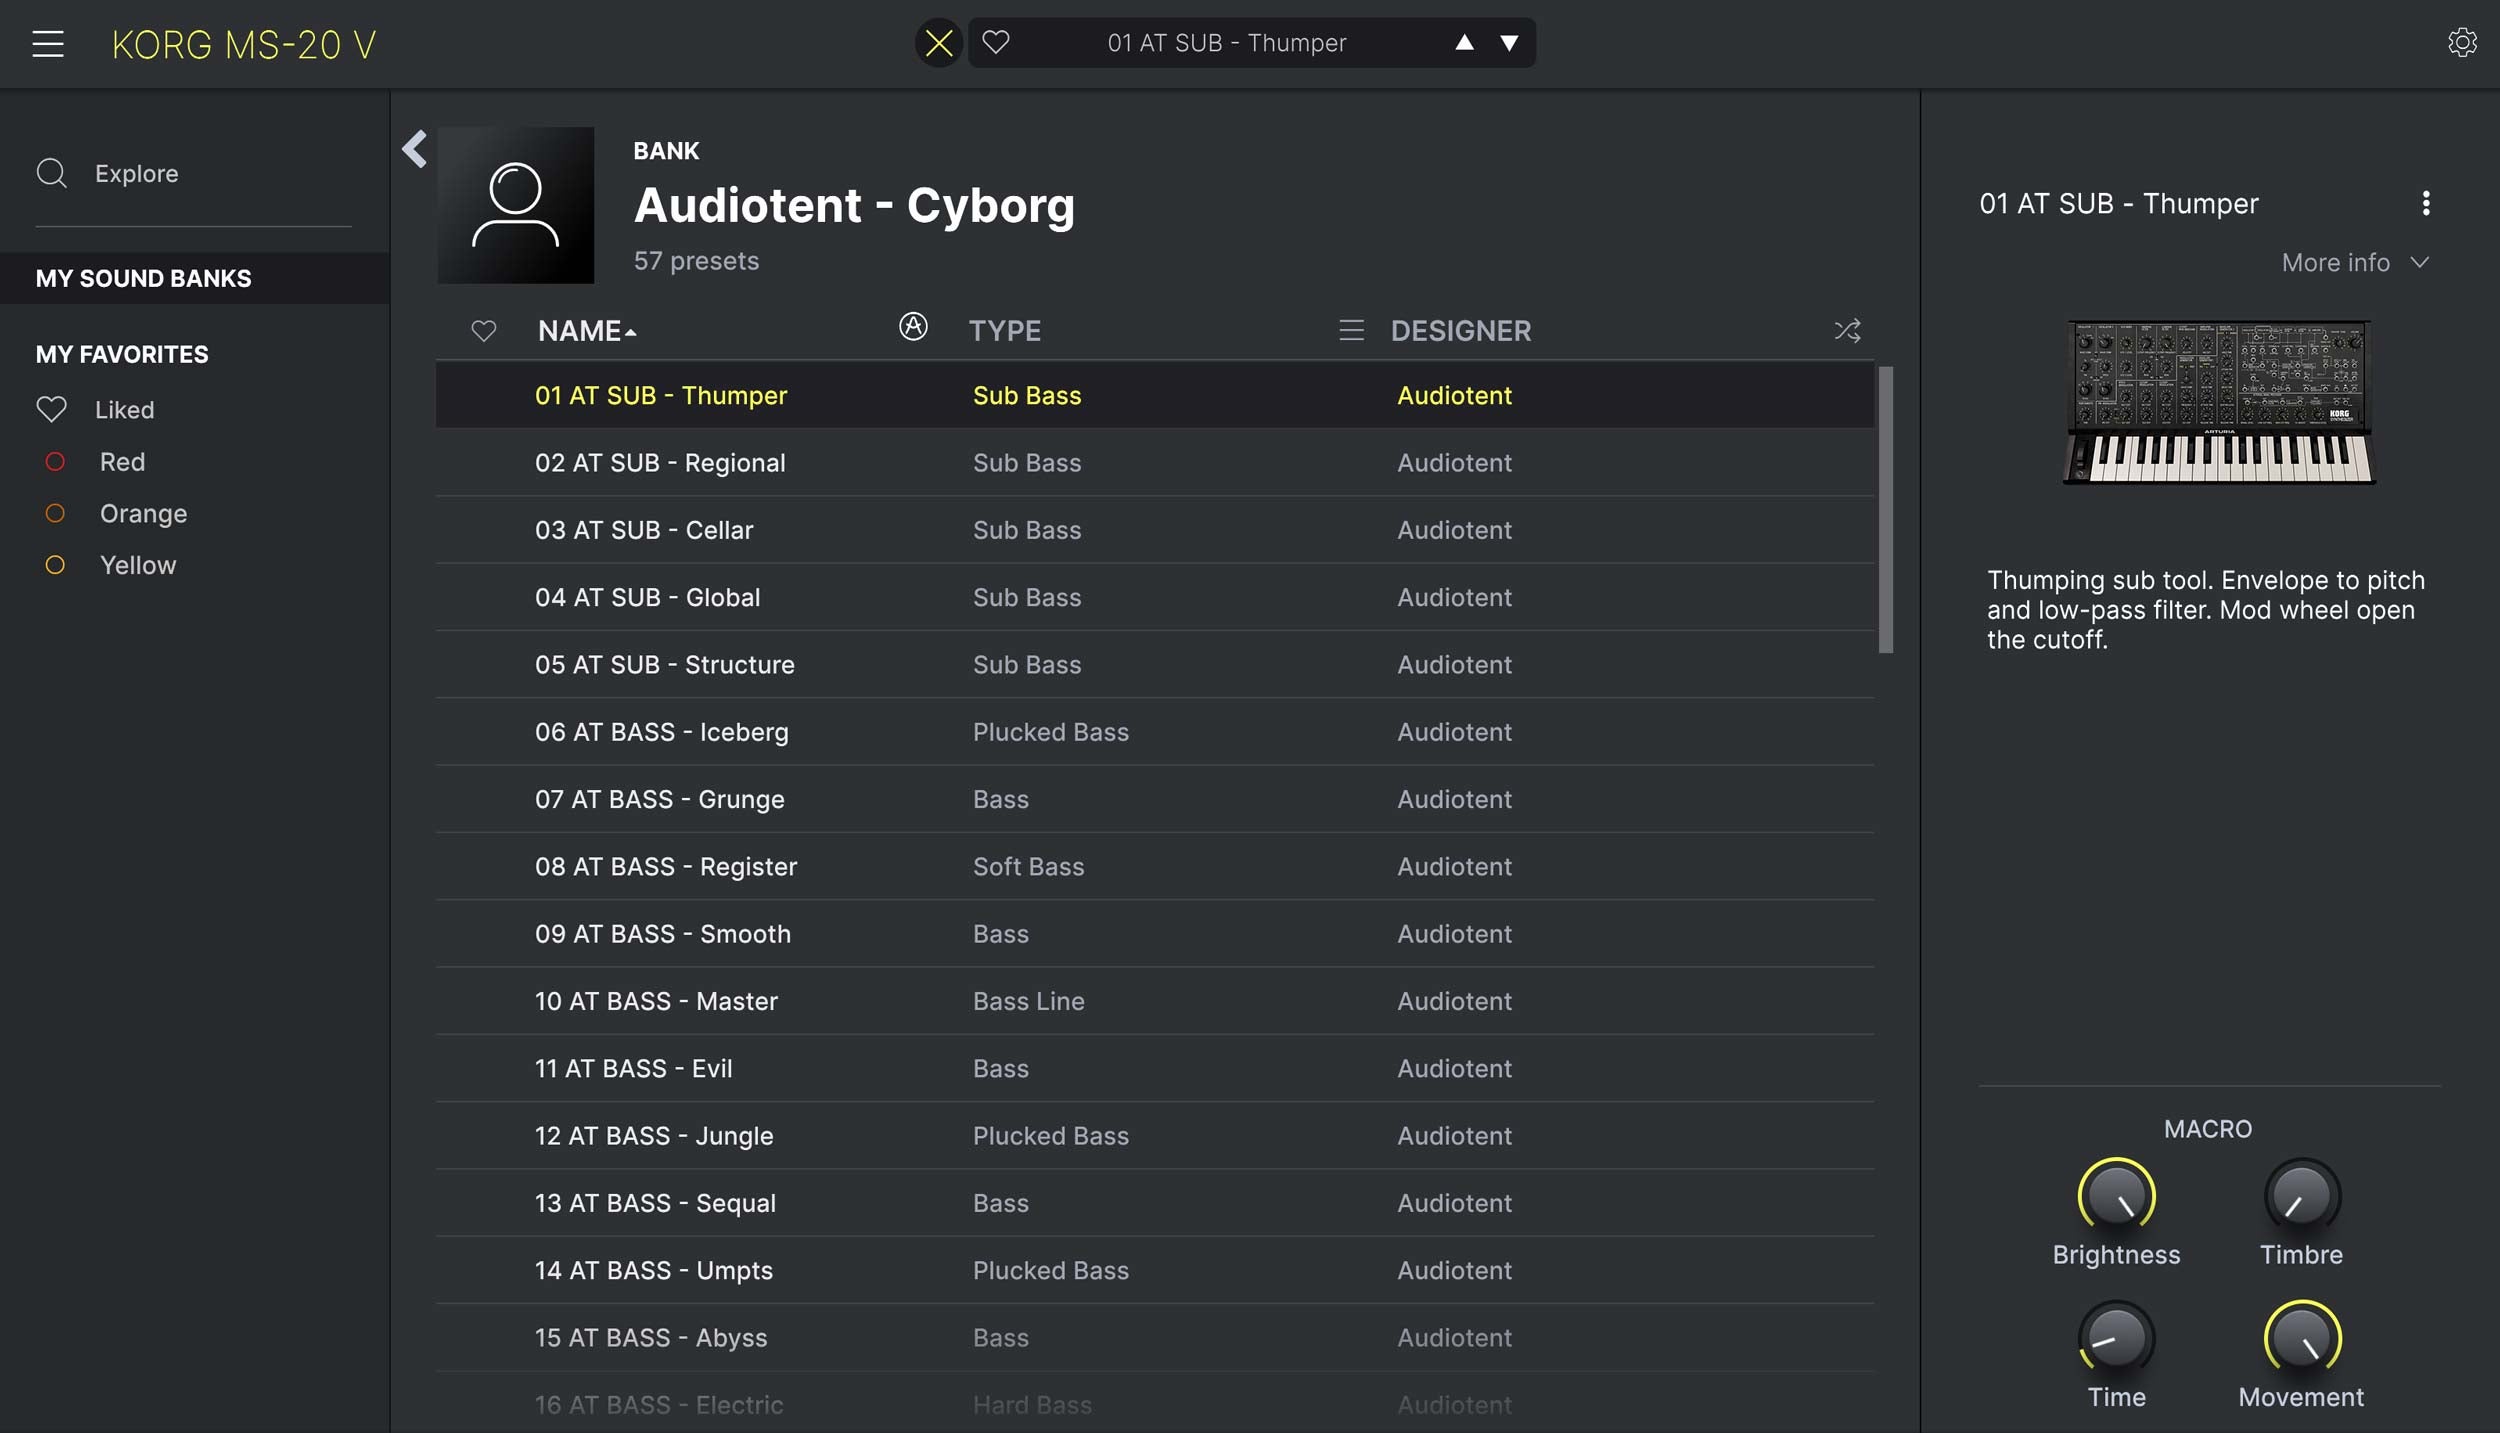This screenshot has width=2500, height=1433.
Task: Expand the More info section
Action: click(x=2353, y=263)
